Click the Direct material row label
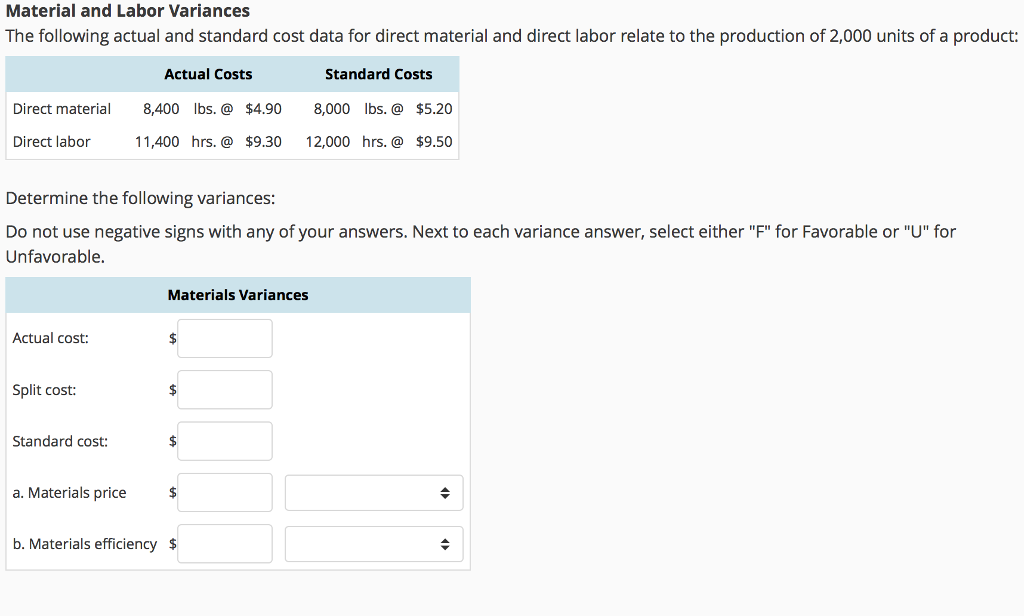Screen dimensions: 1024x616 (61, 108)
